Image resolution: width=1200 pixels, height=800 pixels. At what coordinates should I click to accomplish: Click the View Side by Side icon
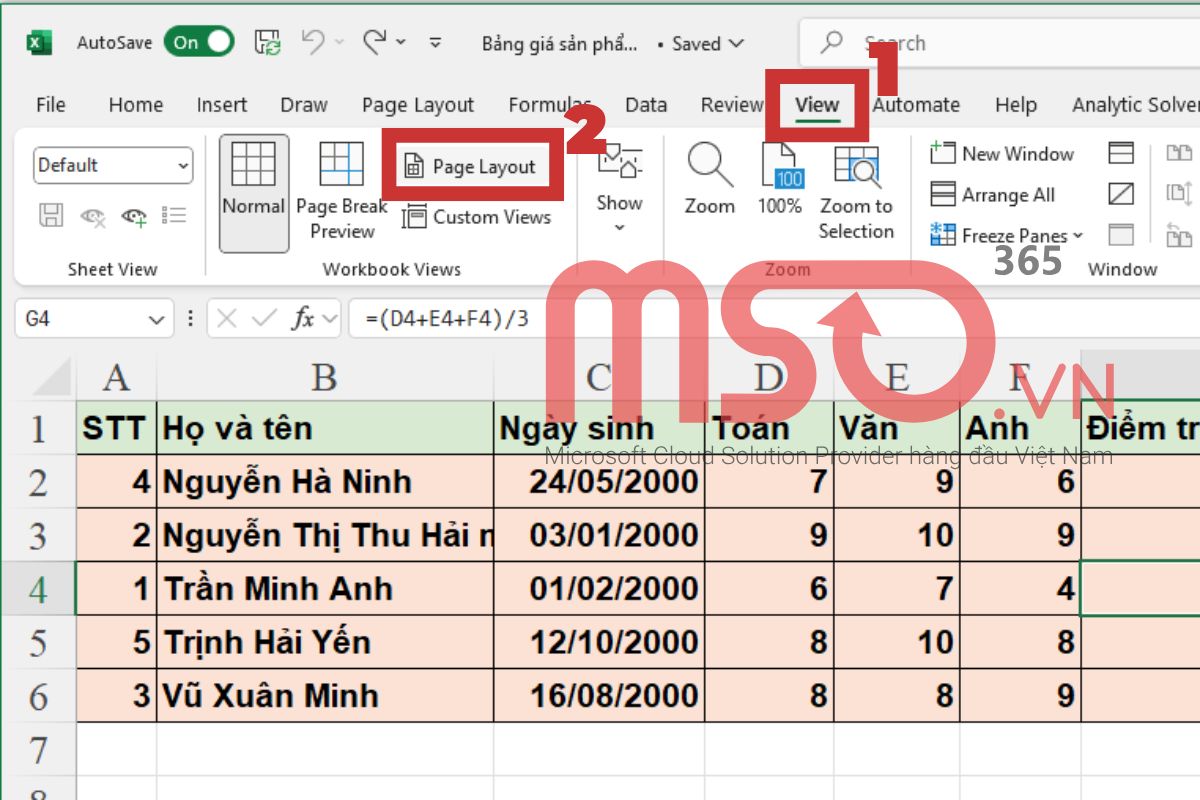point(1180,153)
